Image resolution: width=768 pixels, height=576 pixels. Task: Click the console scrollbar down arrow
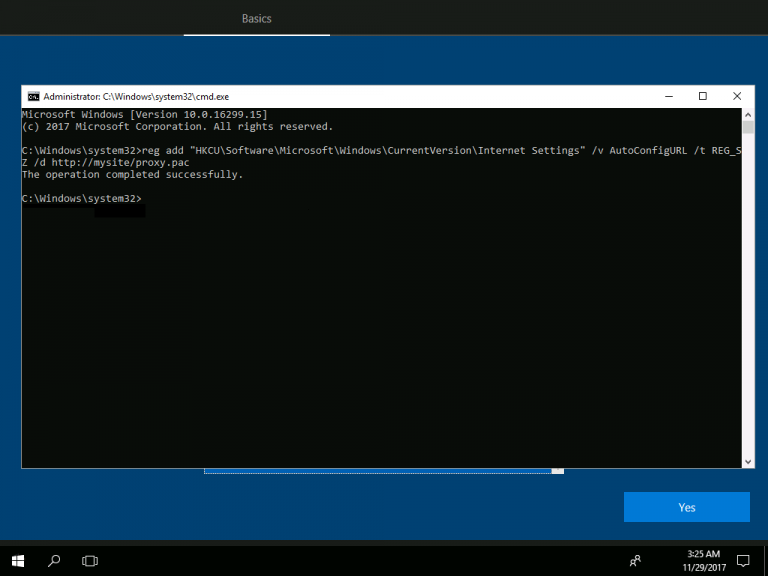click(748, 461)
